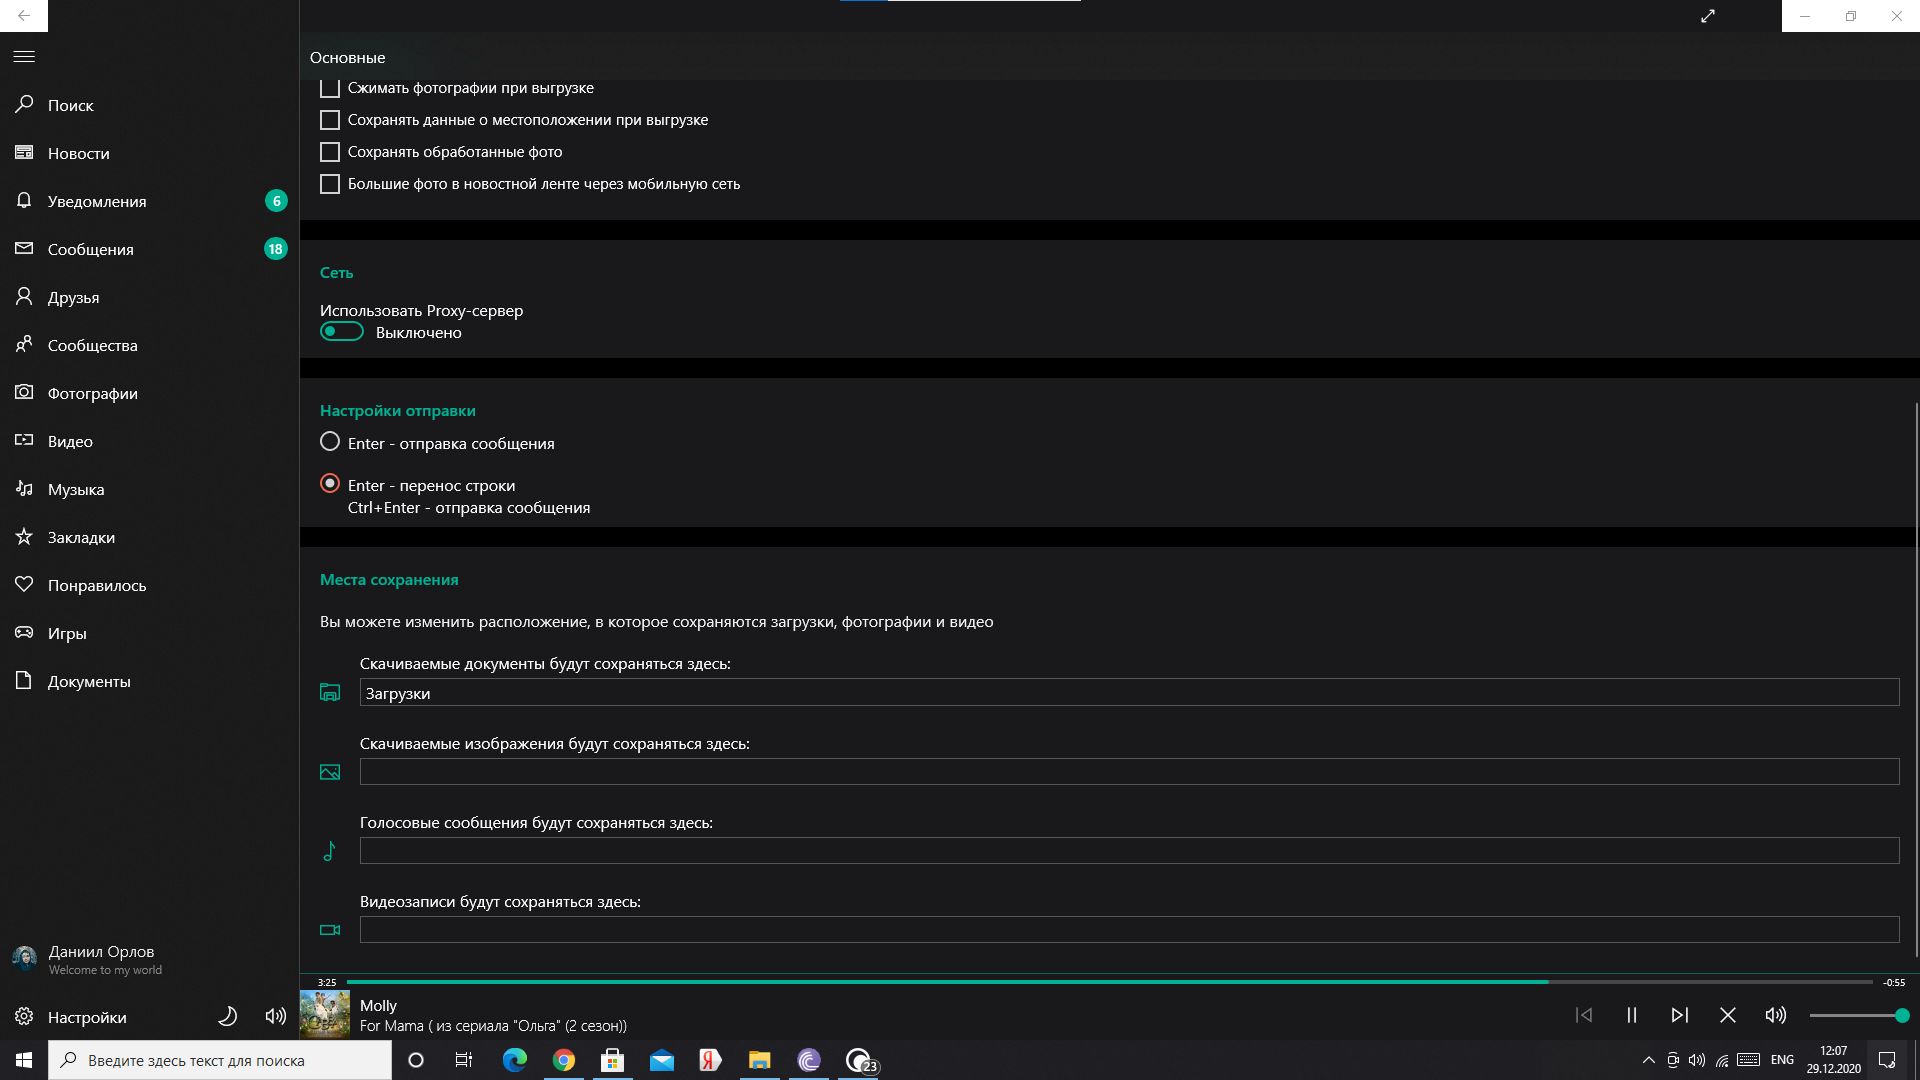Click the night mode moon icon
Image resolution: width=1920 pixels, height=1080 pixels.
(228, 1016)
